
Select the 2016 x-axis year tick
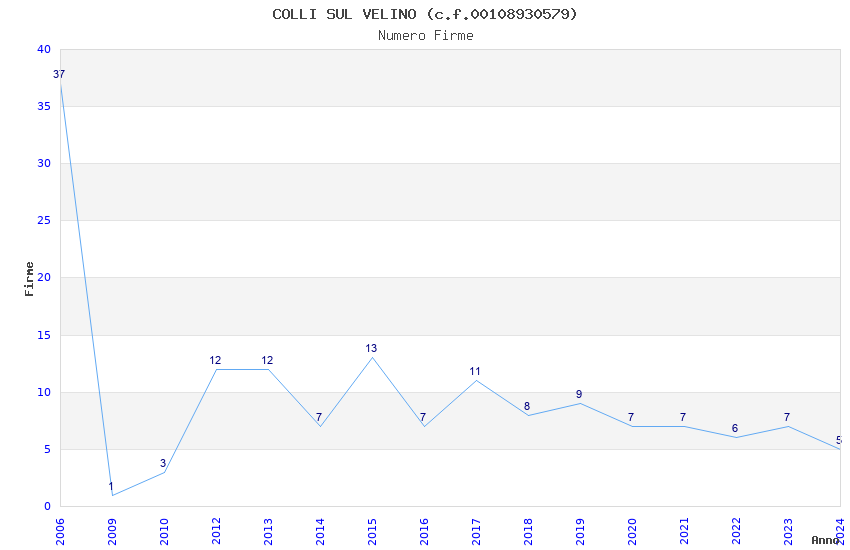click(x=424, y=532)
